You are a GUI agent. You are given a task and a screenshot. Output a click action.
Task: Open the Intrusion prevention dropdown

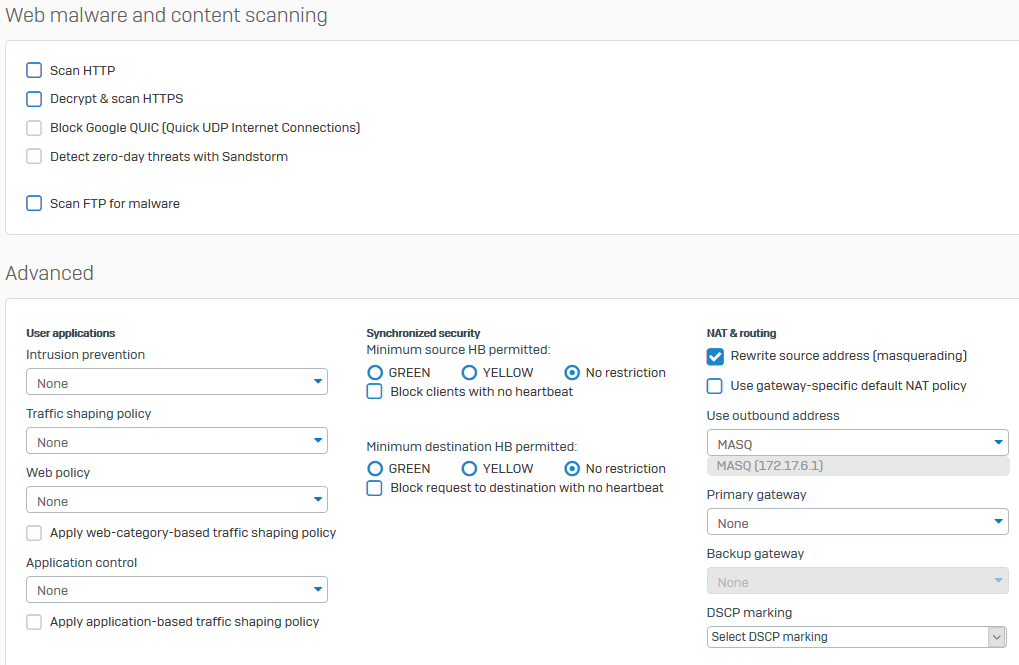(176, 382)
